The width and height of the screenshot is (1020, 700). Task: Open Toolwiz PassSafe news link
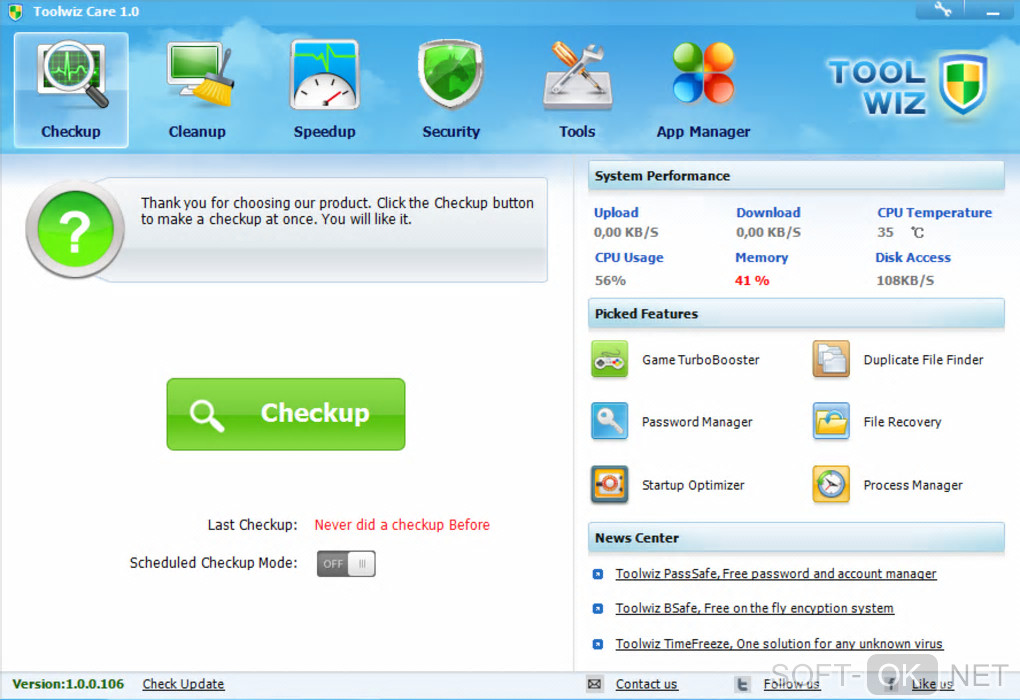tap(775, 574)
